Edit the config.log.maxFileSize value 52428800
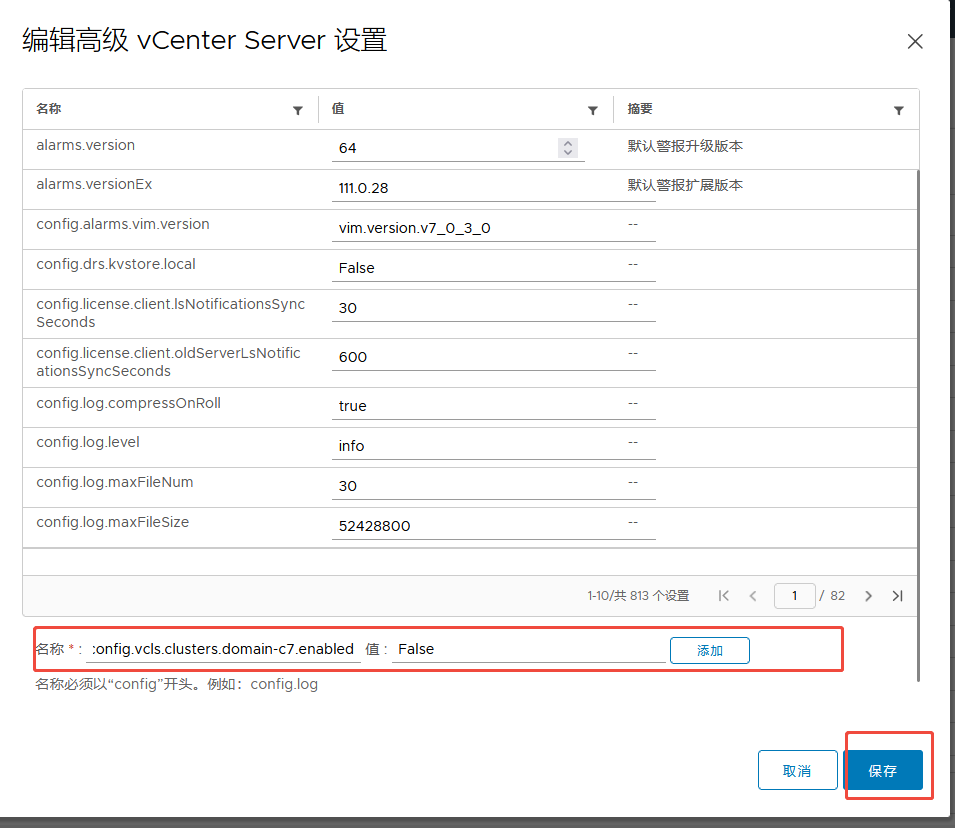Screen dimensions: 955x828 coord(493,526)
